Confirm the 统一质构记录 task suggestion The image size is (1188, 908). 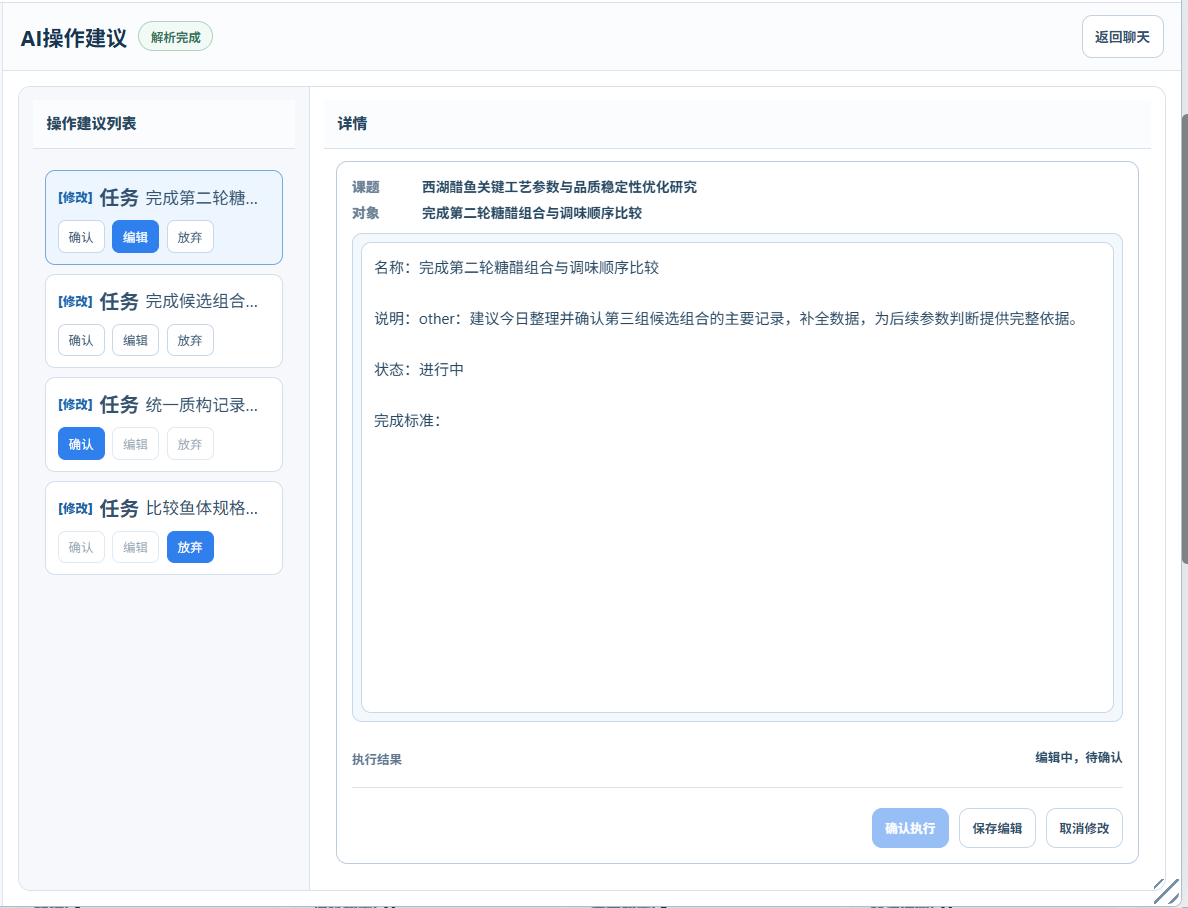click(x=81, y=444)
